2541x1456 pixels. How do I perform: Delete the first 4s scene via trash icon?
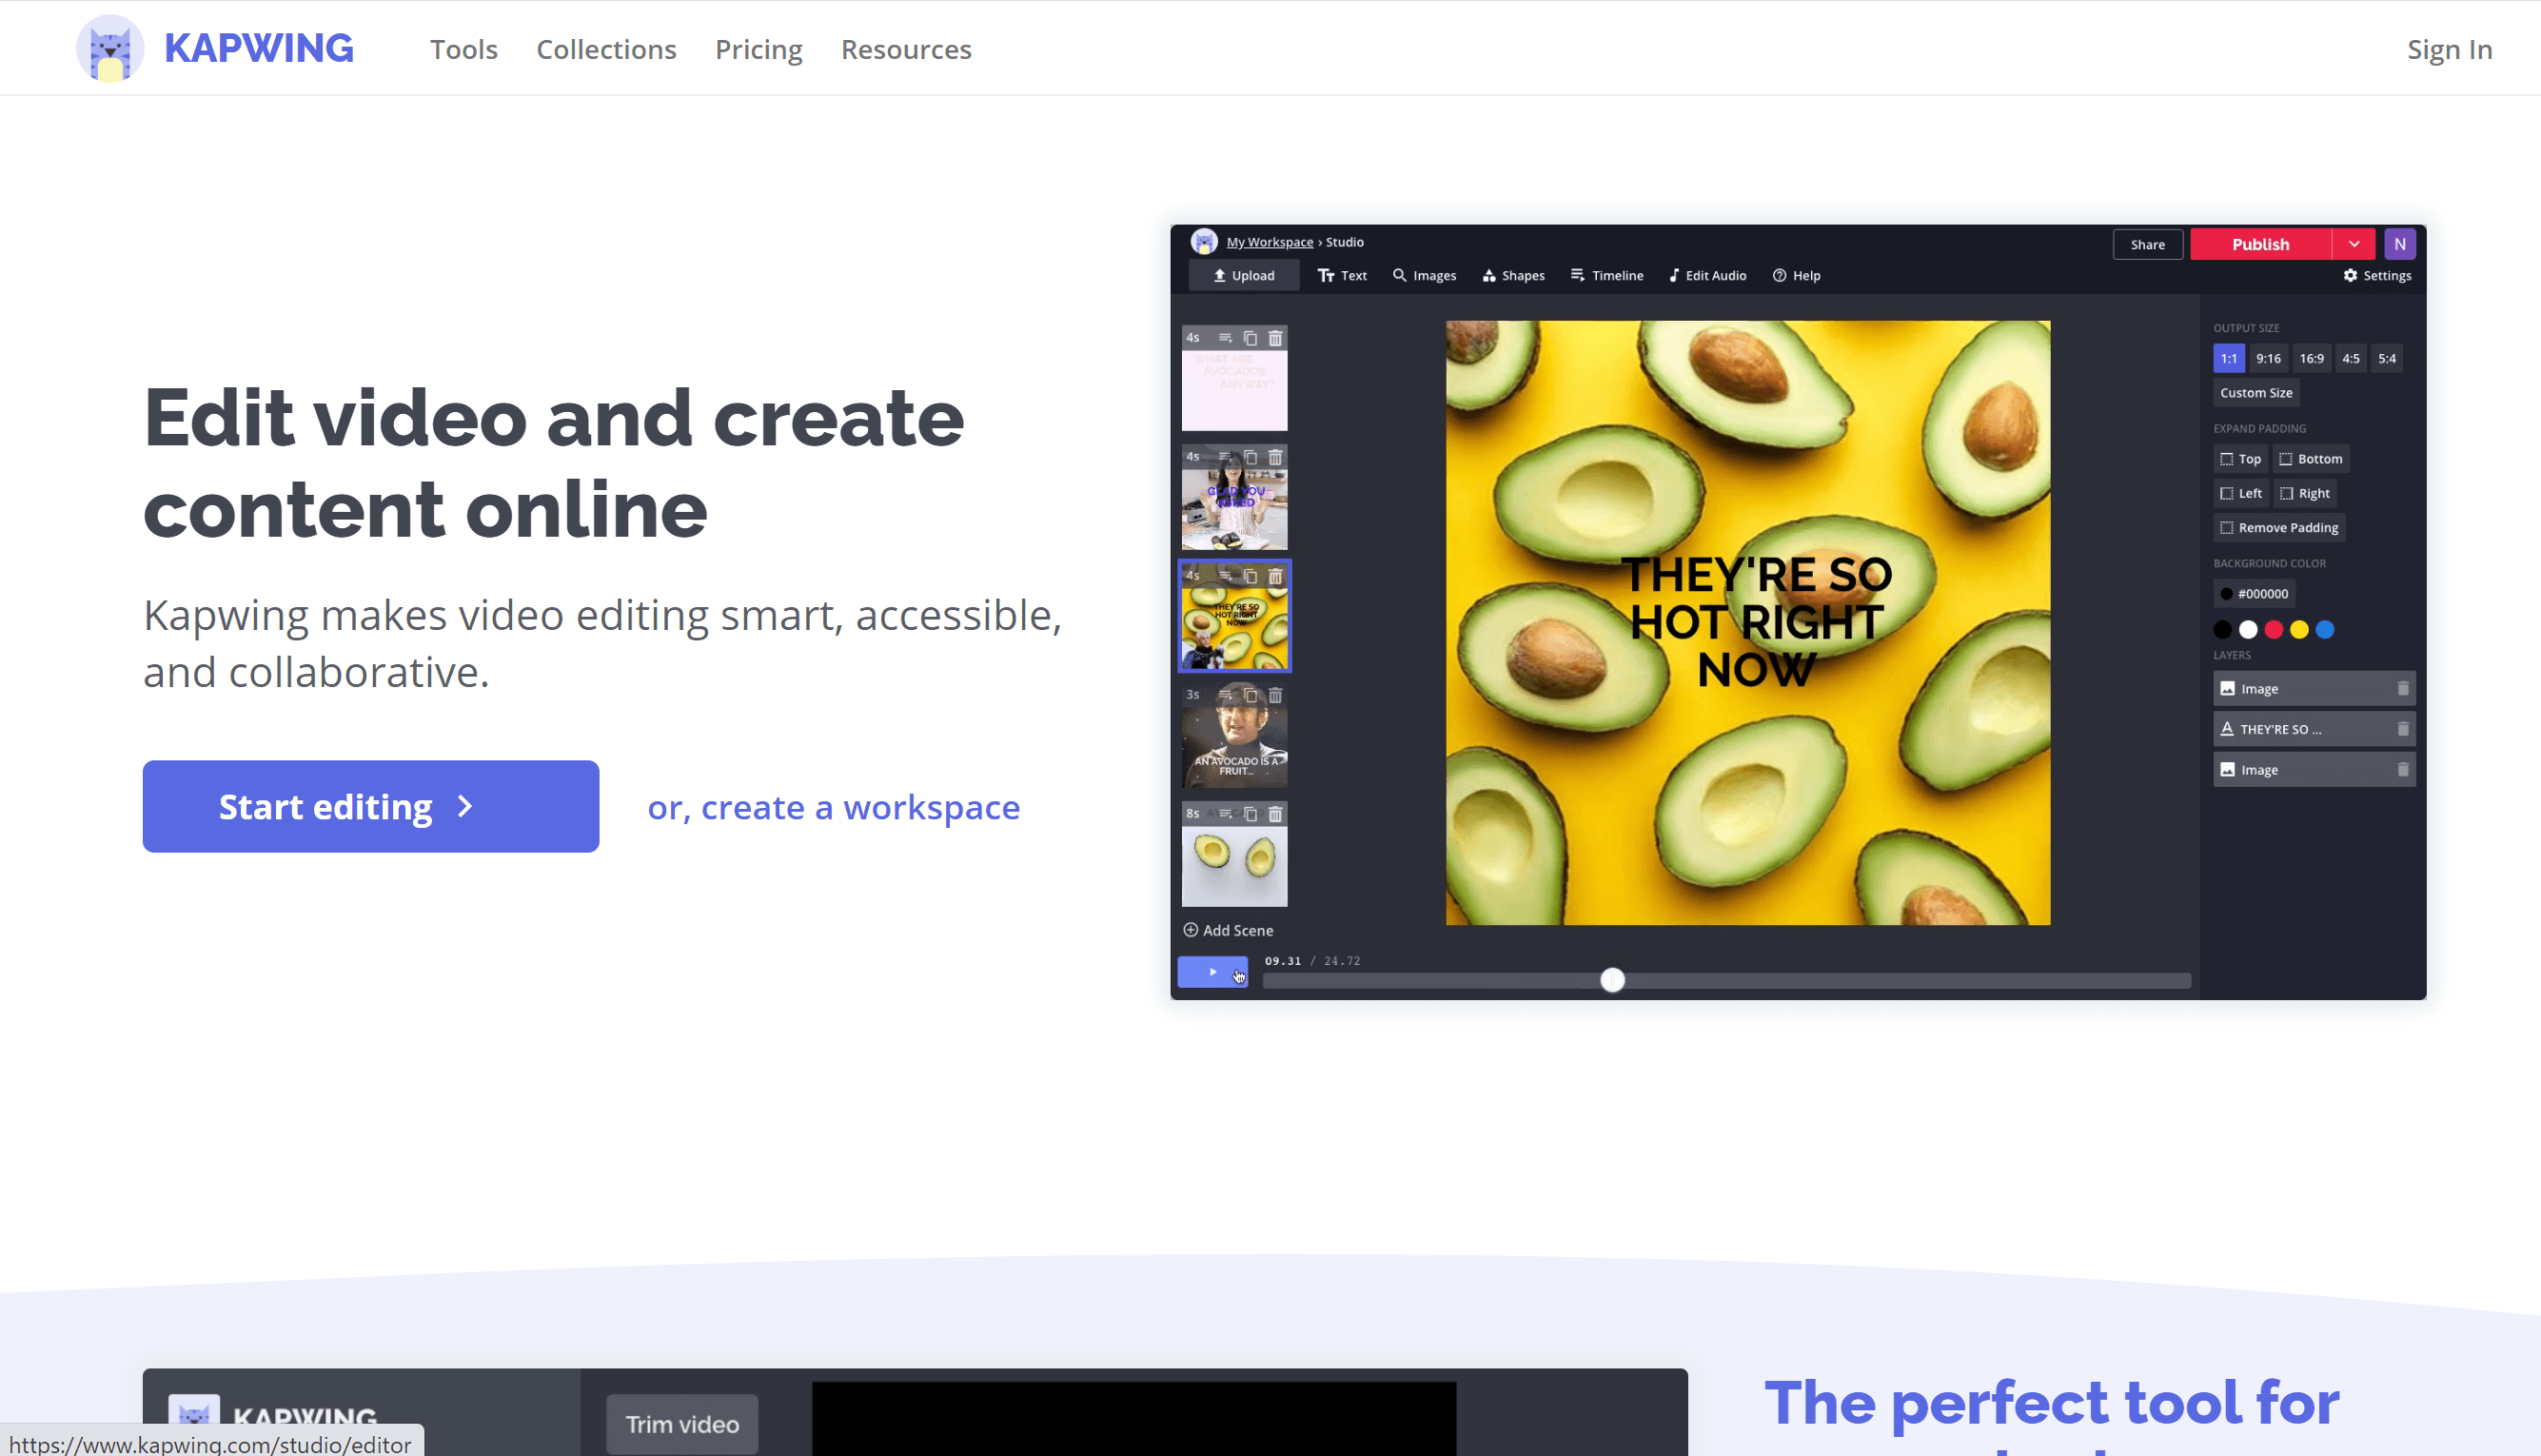pos(1275,339)
